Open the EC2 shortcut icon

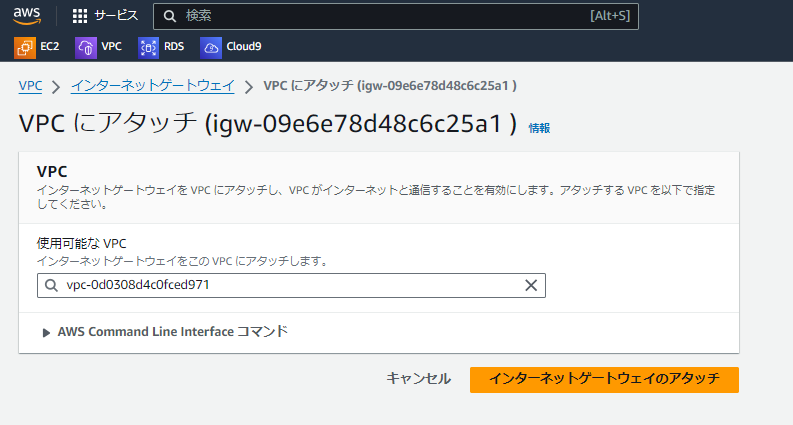(x=25, y=48)
